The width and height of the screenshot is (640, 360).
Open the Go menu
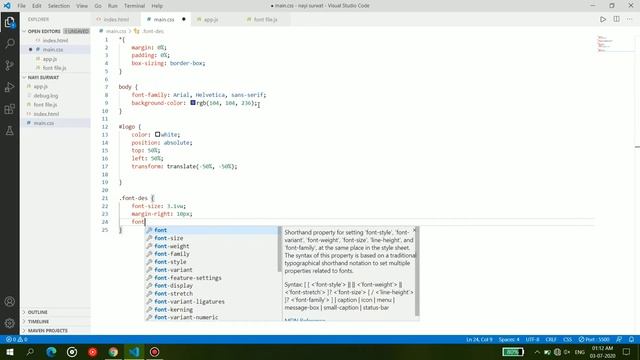[x=98, y=6]
